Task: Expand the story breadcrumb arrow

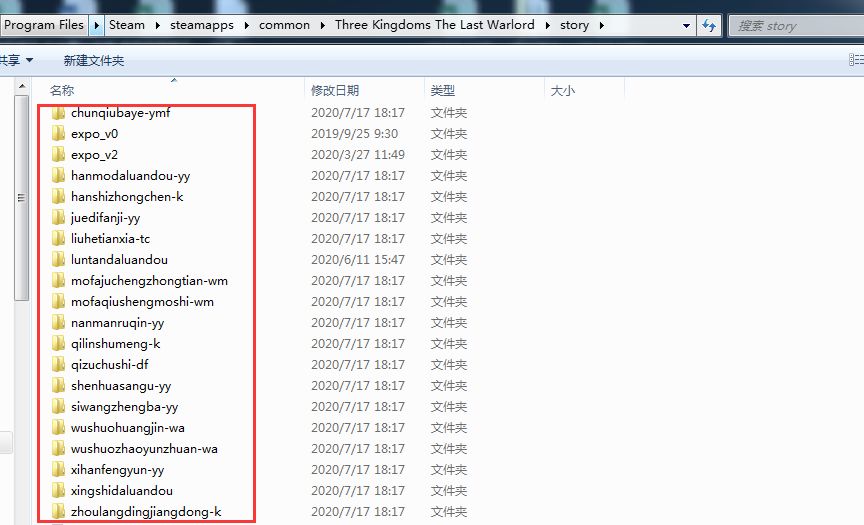Action: (601, 25)
